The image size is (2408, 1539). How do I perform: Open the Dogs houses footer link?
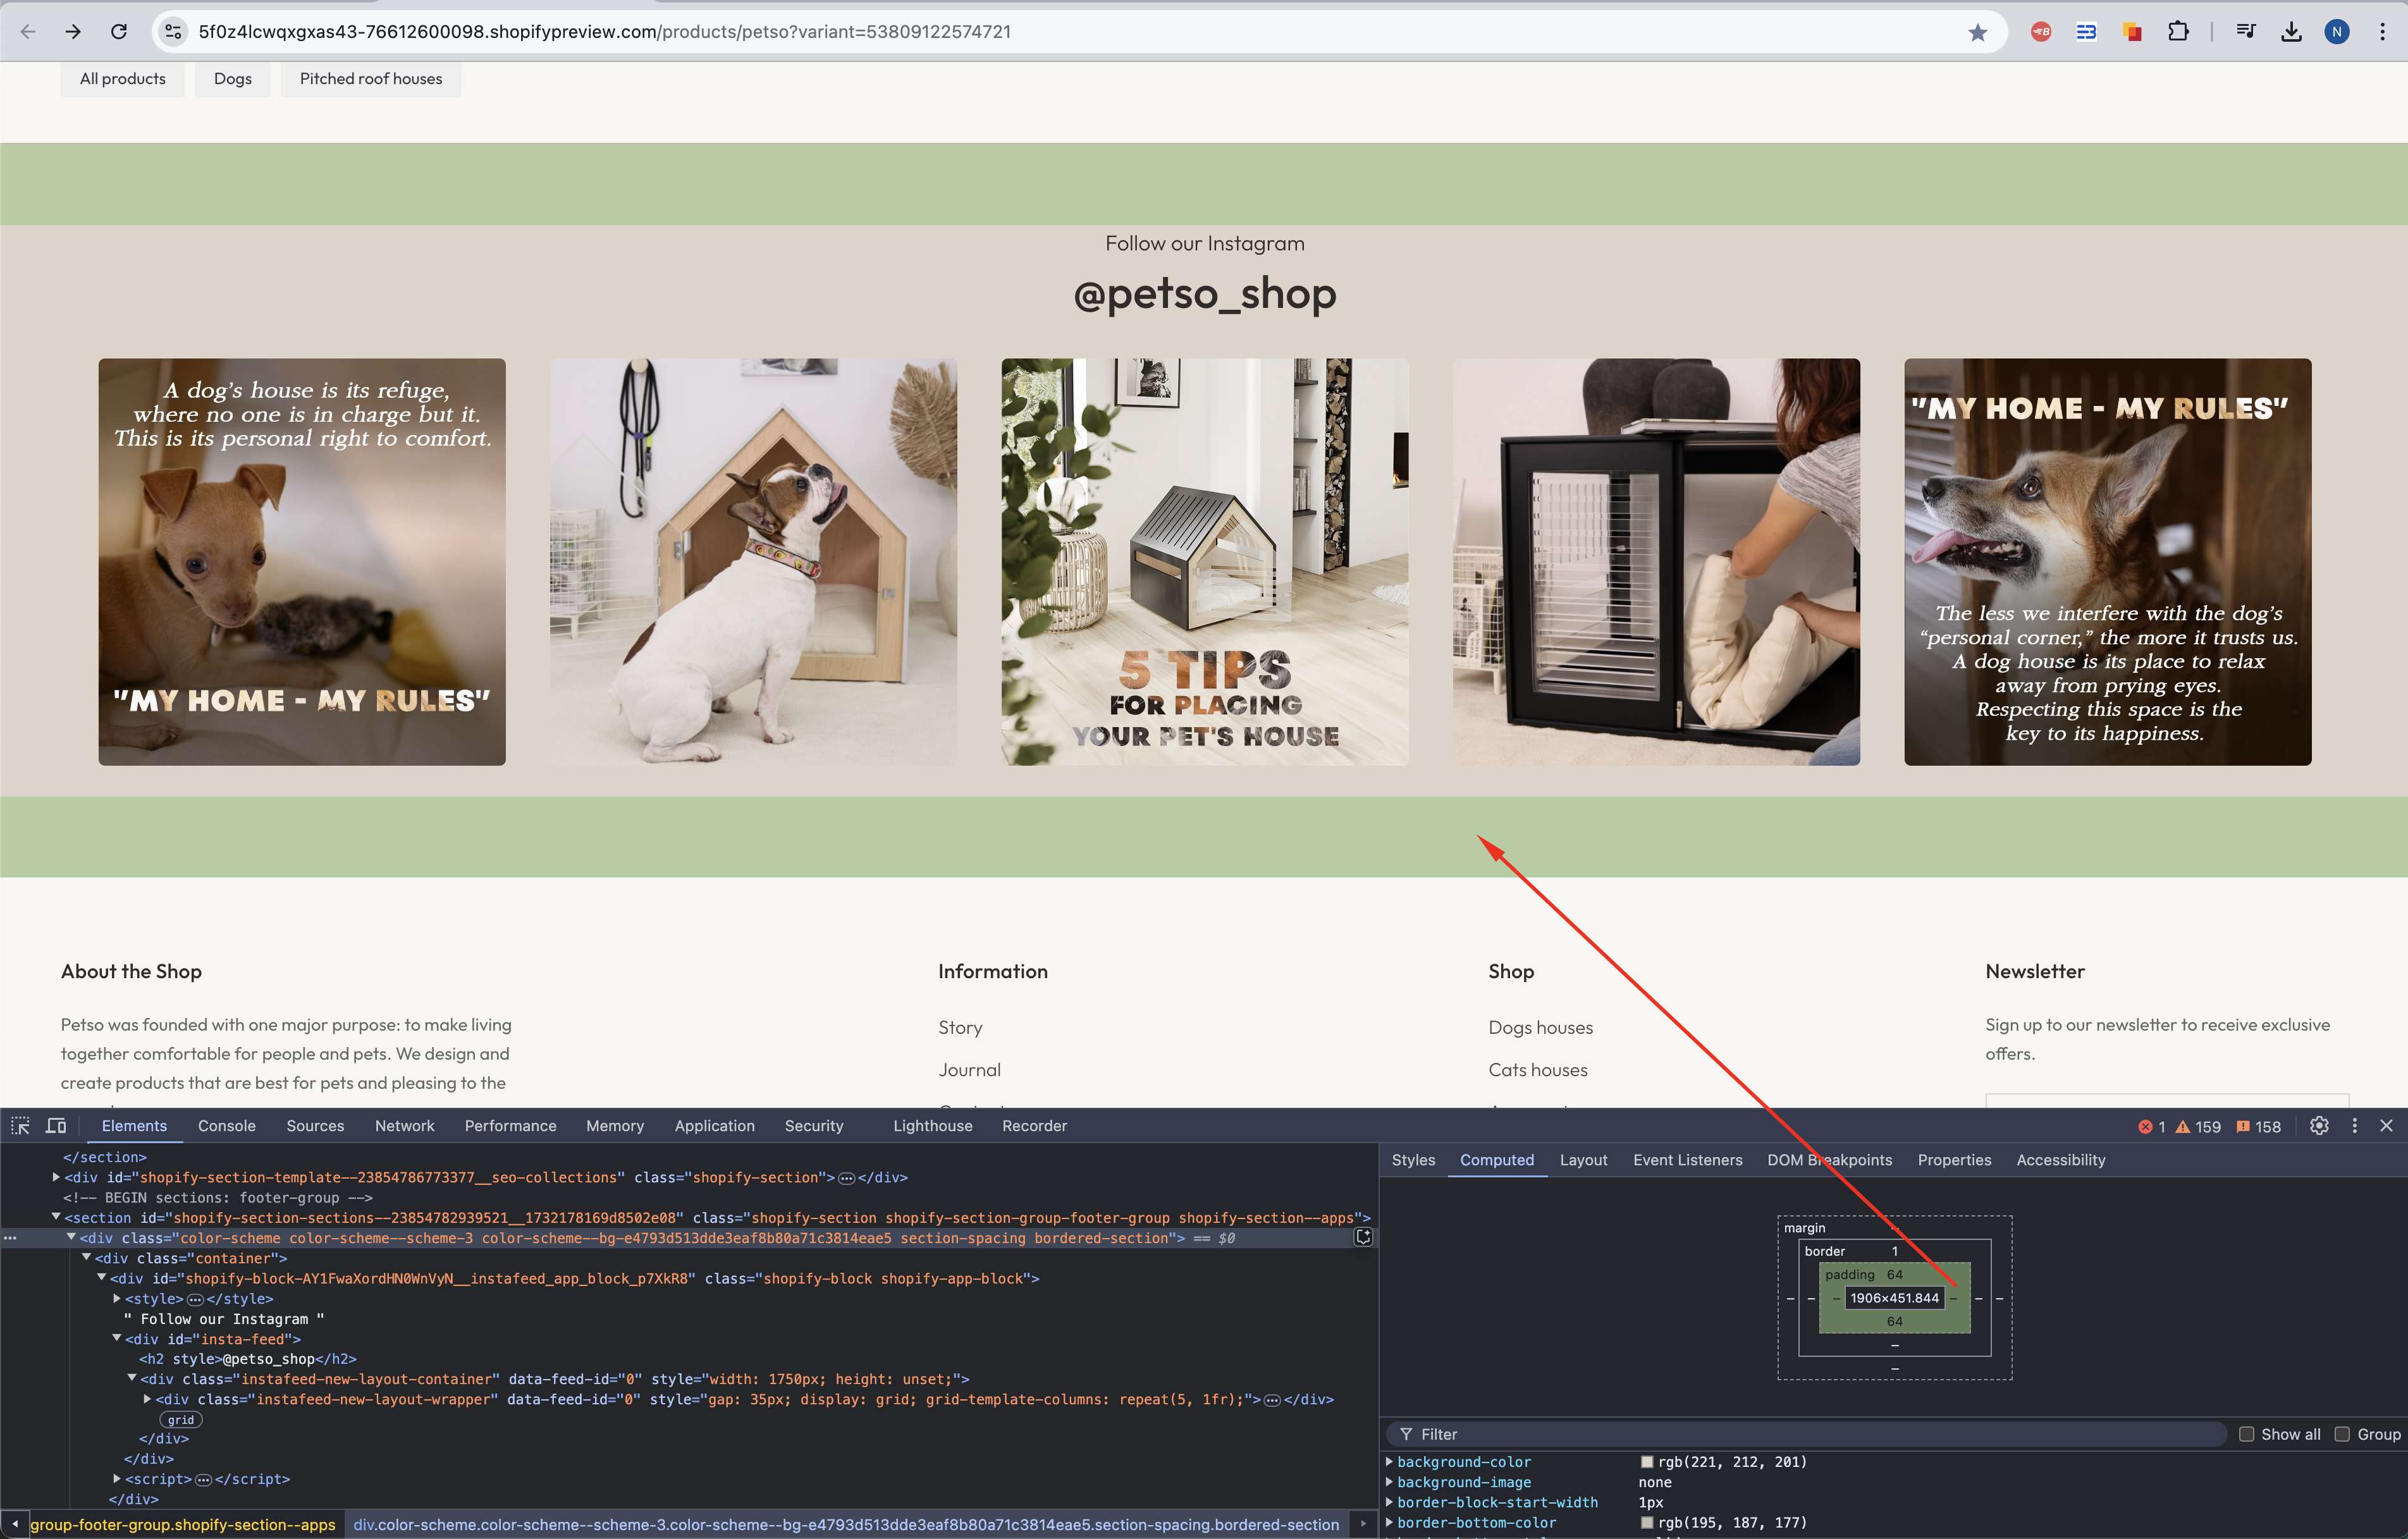[x=1540, y=1028]
